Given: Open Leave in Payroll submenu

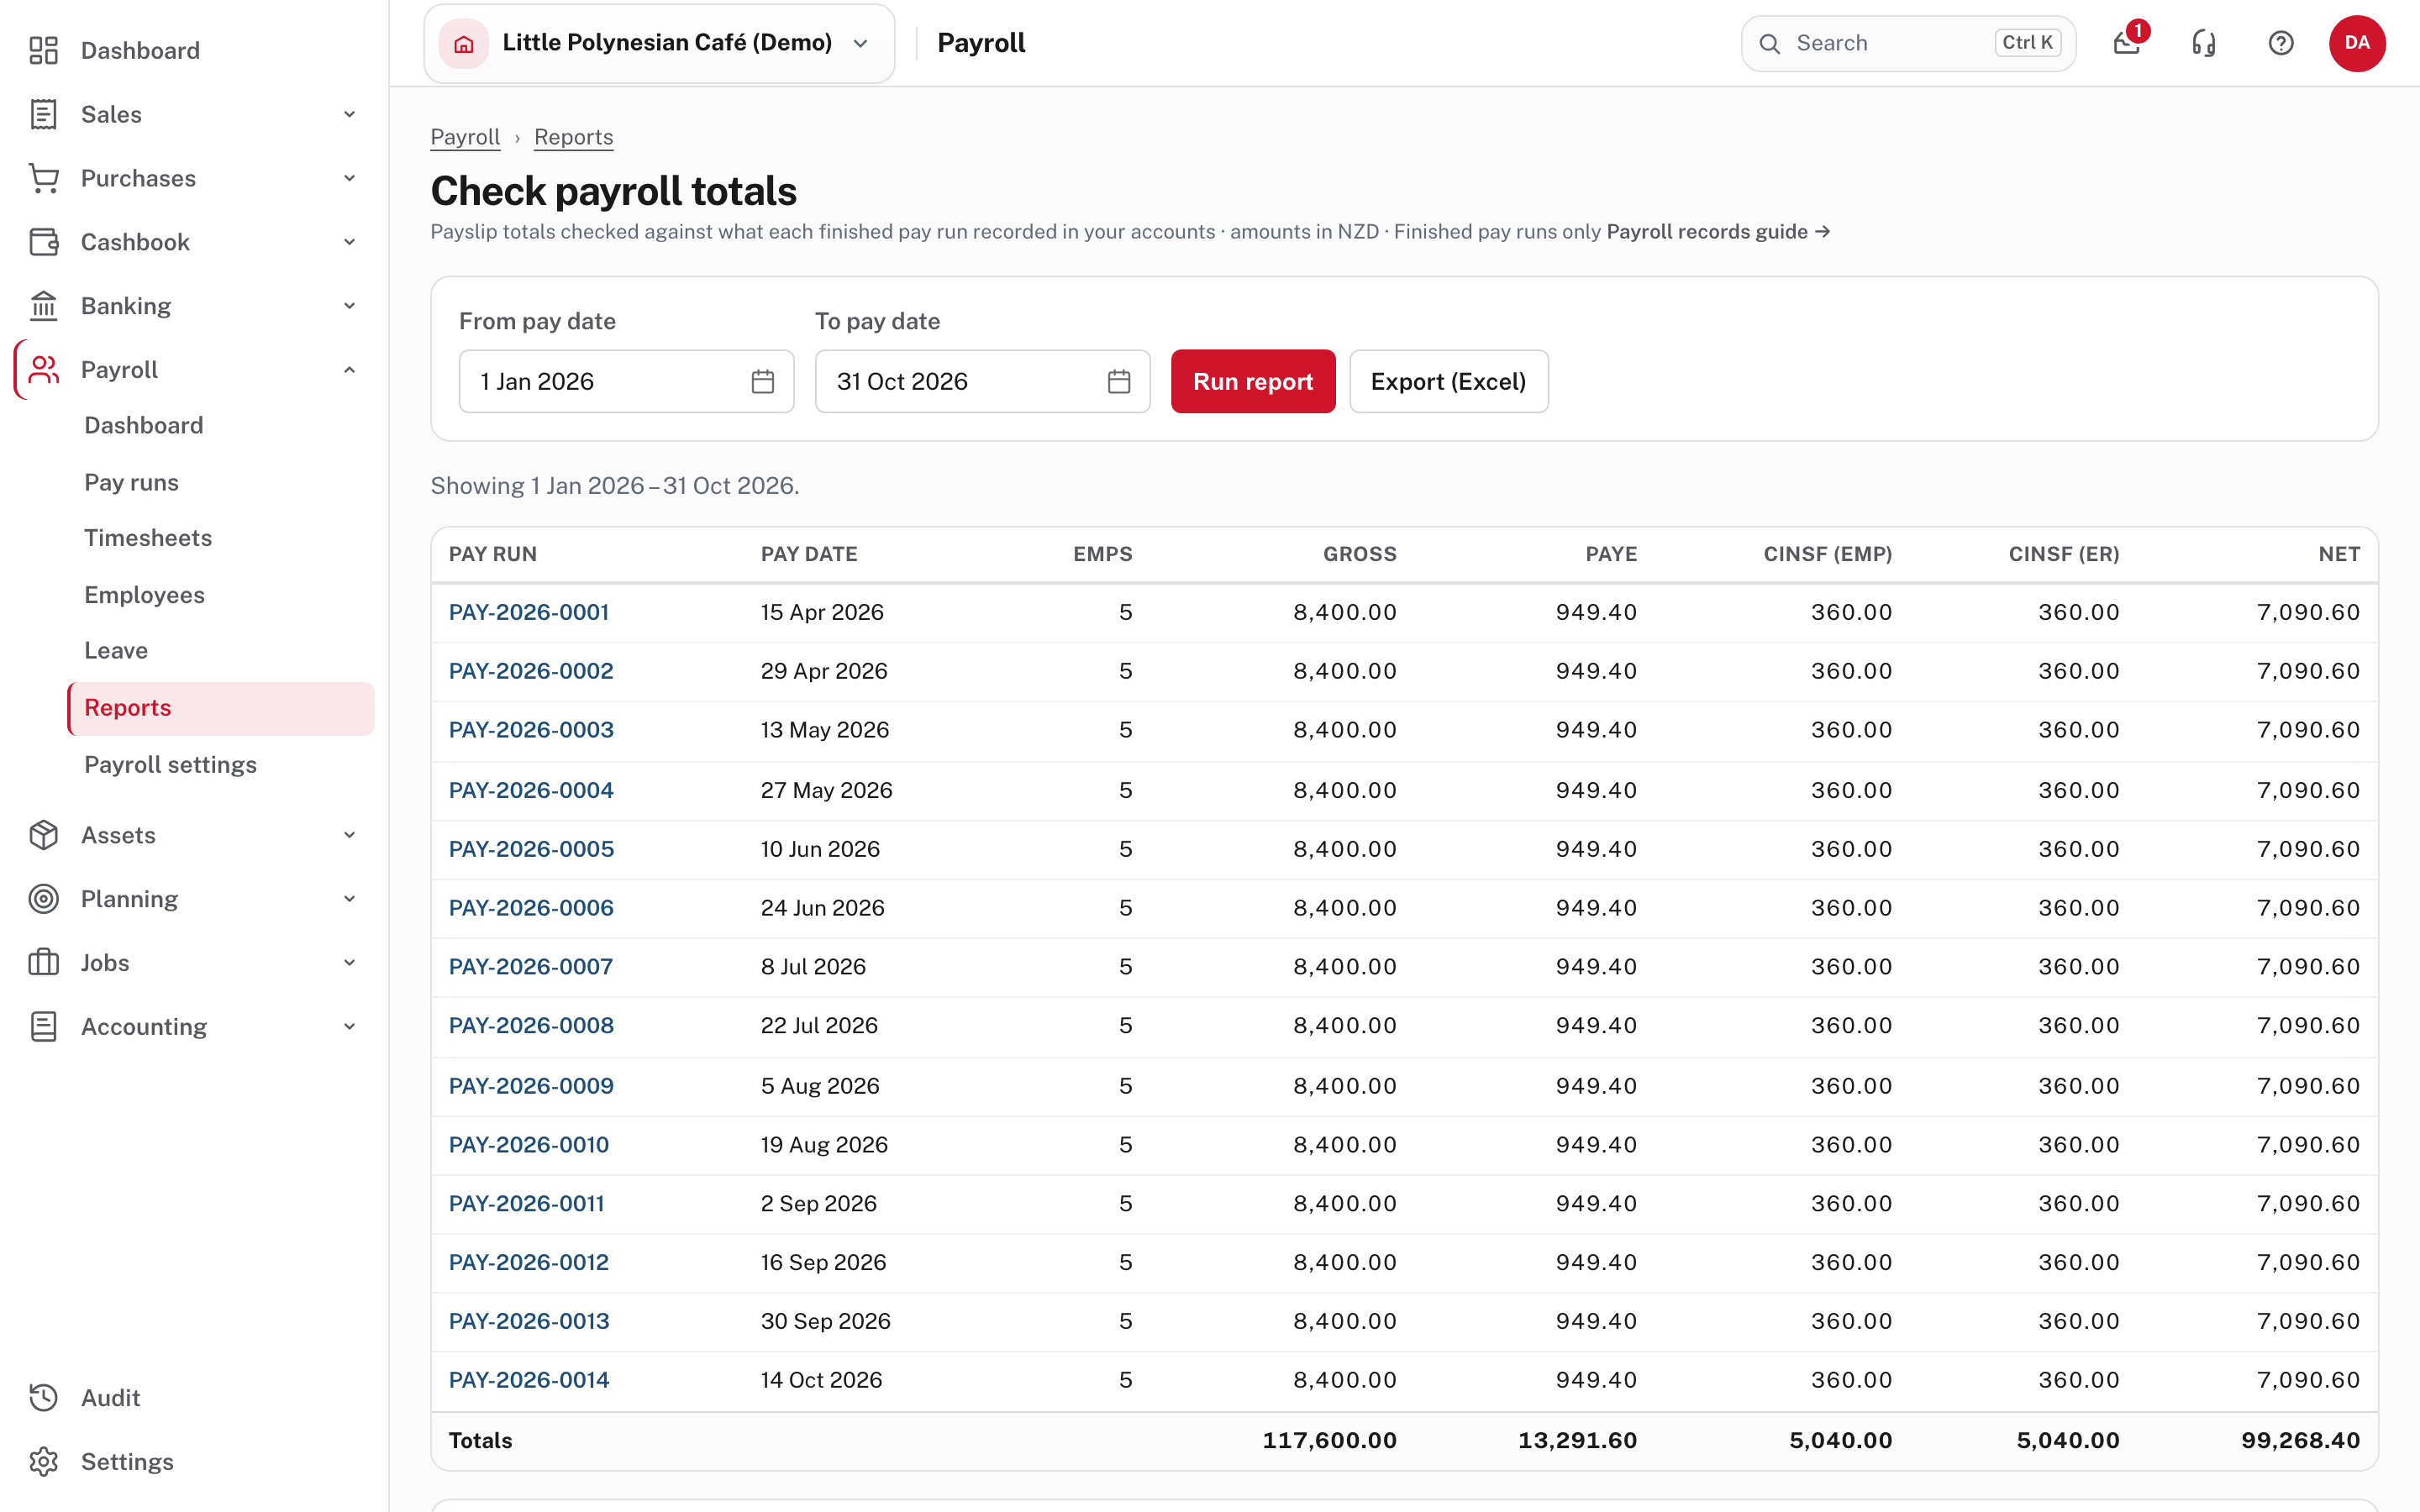Looking at the screenshot, I should point(116,651).
